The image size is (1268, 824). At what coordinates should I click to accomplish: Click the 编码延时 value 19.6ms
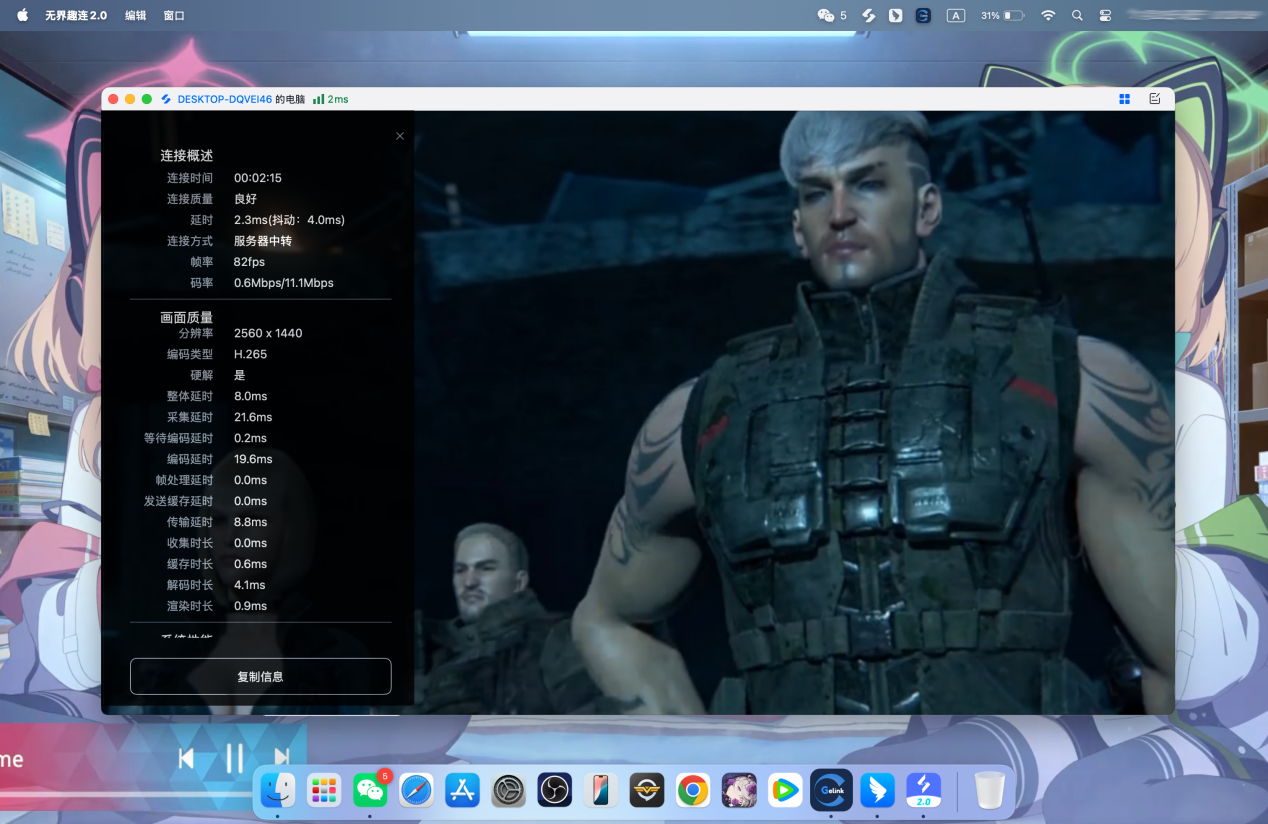click(x=253, y=459)
